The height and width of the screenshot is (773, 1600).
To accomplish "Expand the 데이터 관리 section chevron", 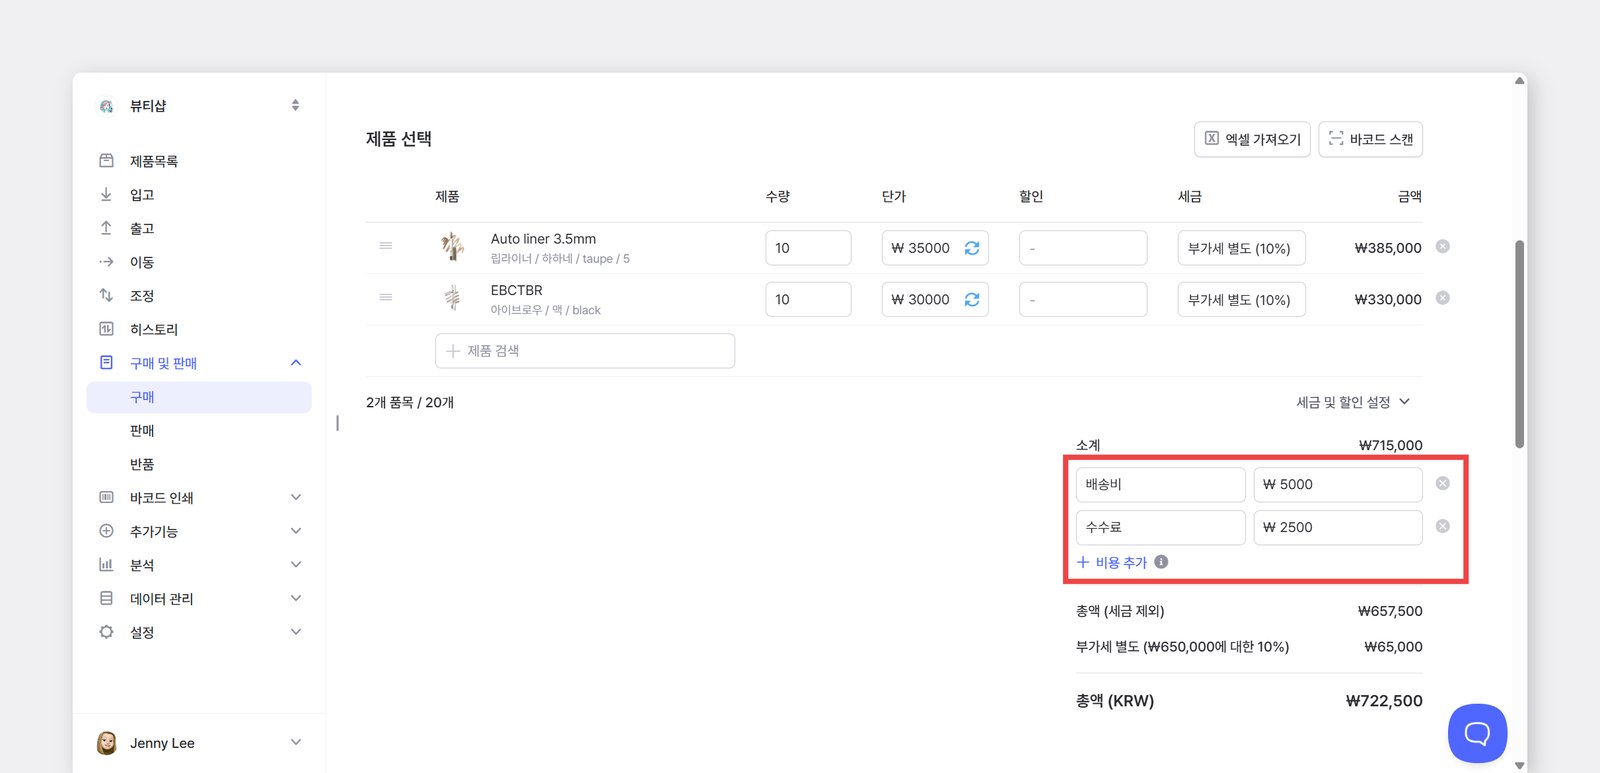I will [x=296, y=598].
